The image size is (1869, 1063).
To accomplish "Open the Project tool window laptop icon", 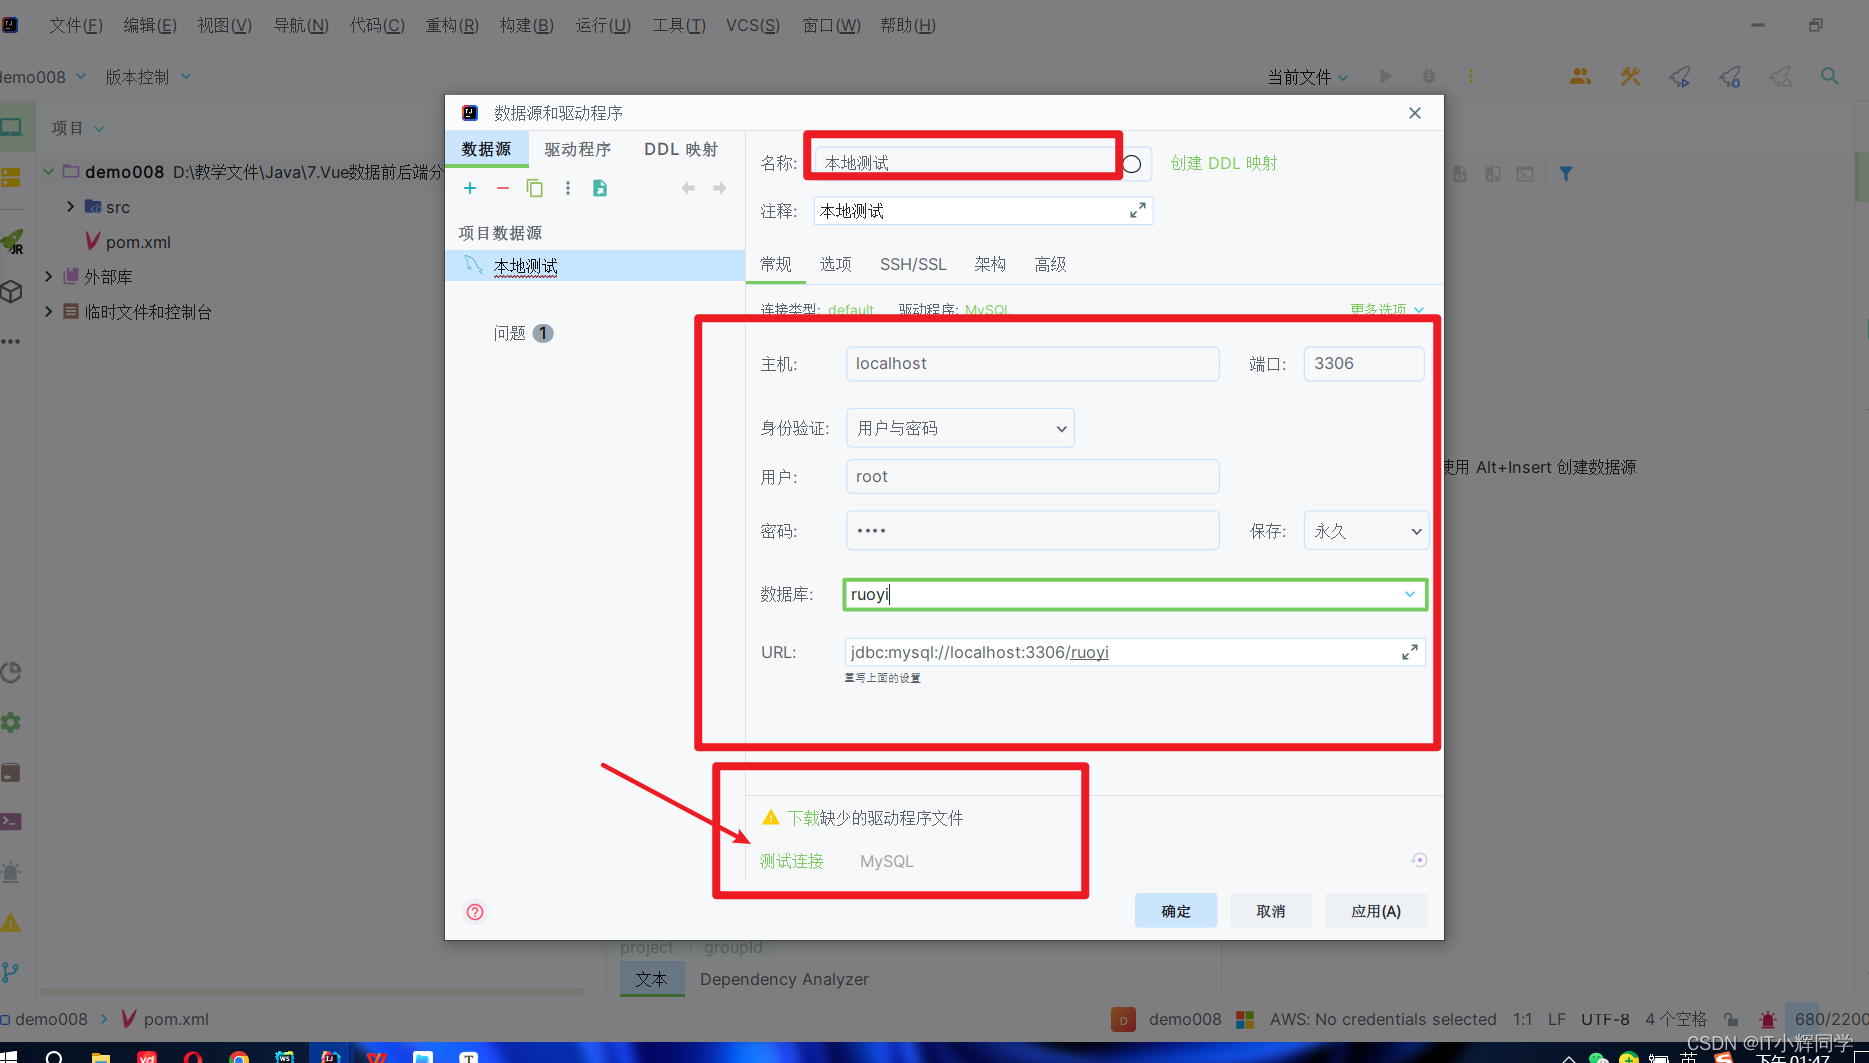I will click(x=12, y=128).
